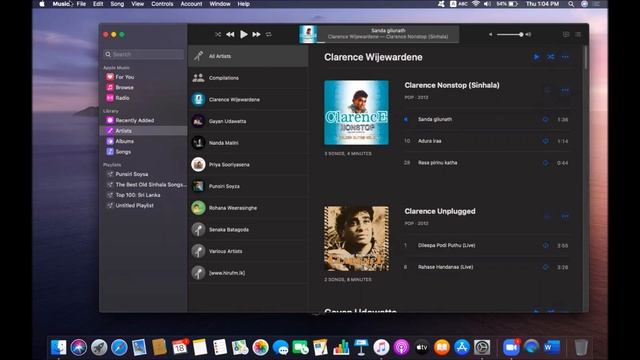Viewport: 640px width, 360px height.
Task: Select Various Artists entry
Action: click(248, 251)
